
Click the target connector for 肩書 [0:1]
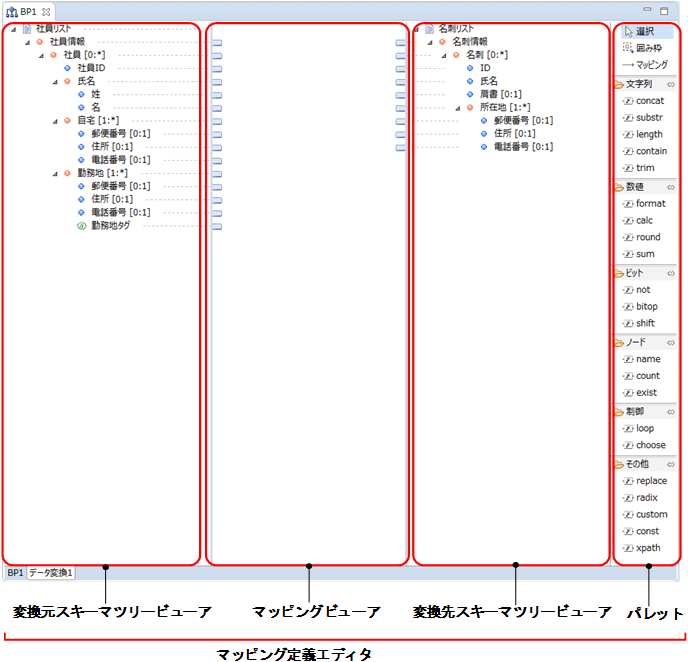click(400, 95)
